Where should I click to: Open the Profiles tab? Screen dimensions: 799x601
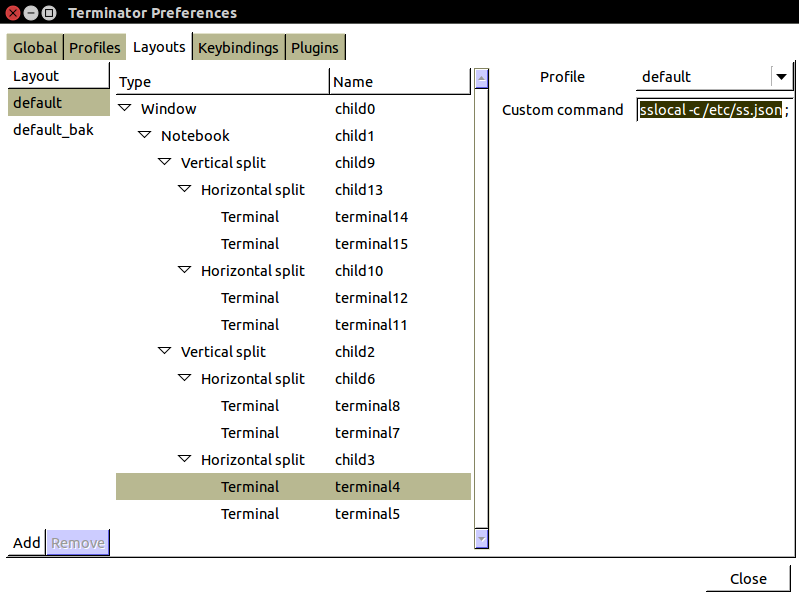(95, 47)
